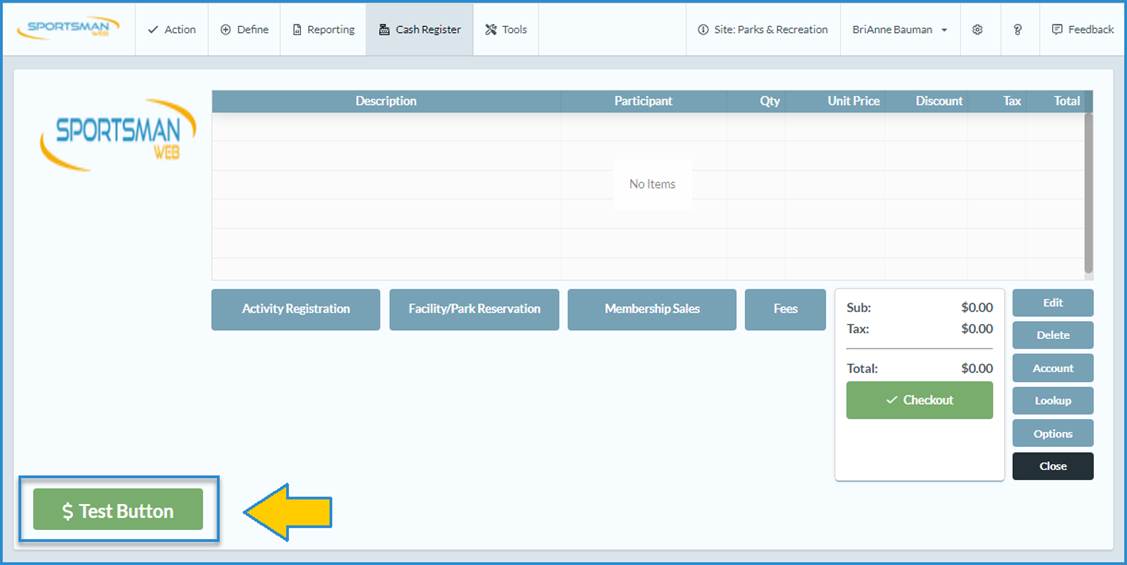The width and height of the screenshot is (1127, 565).
Task: Choose the Membership Sales button
Action: point(652,309)
